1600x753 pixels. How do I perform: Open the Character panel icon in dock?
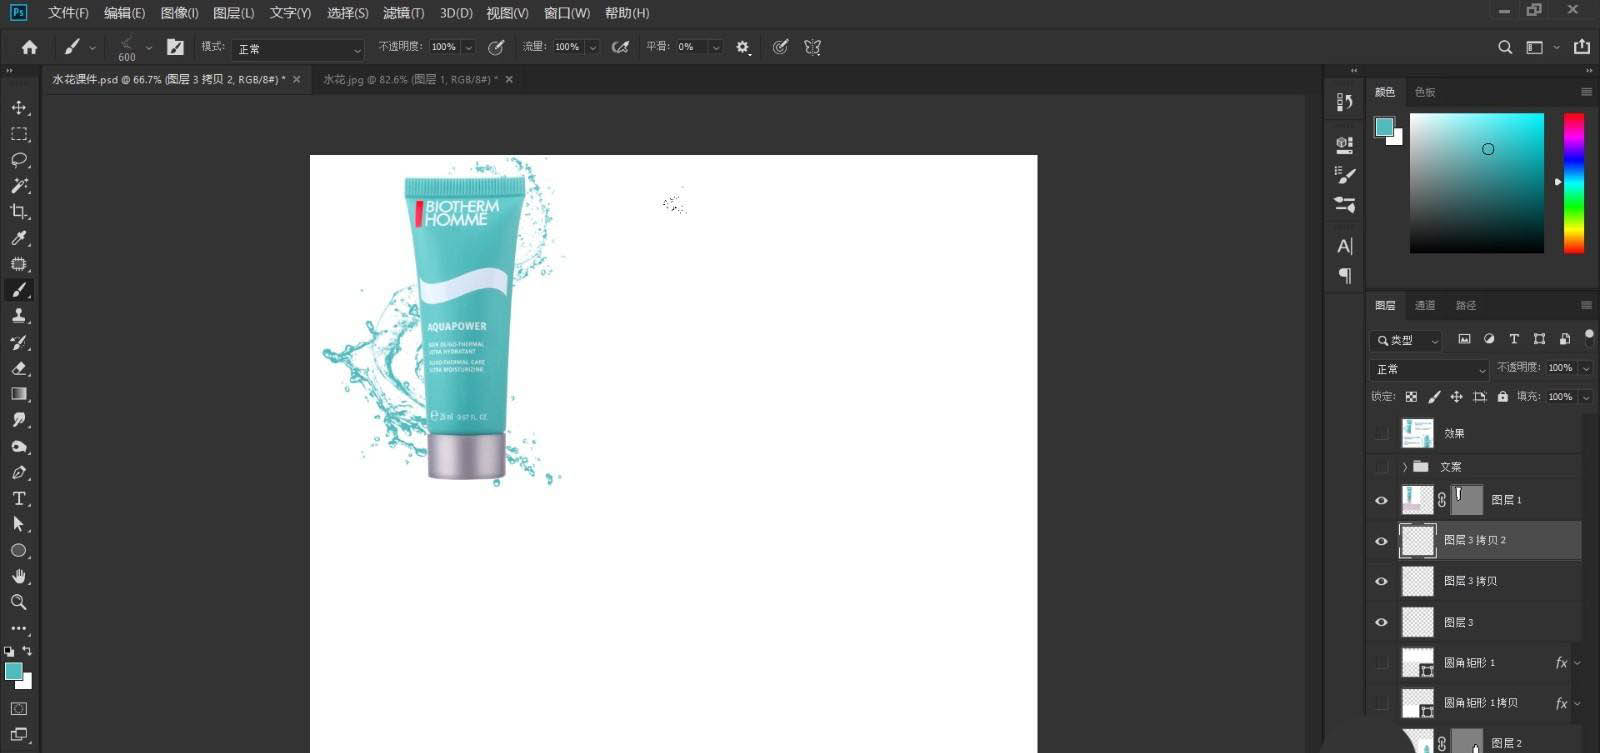(x=1345, y=246)
